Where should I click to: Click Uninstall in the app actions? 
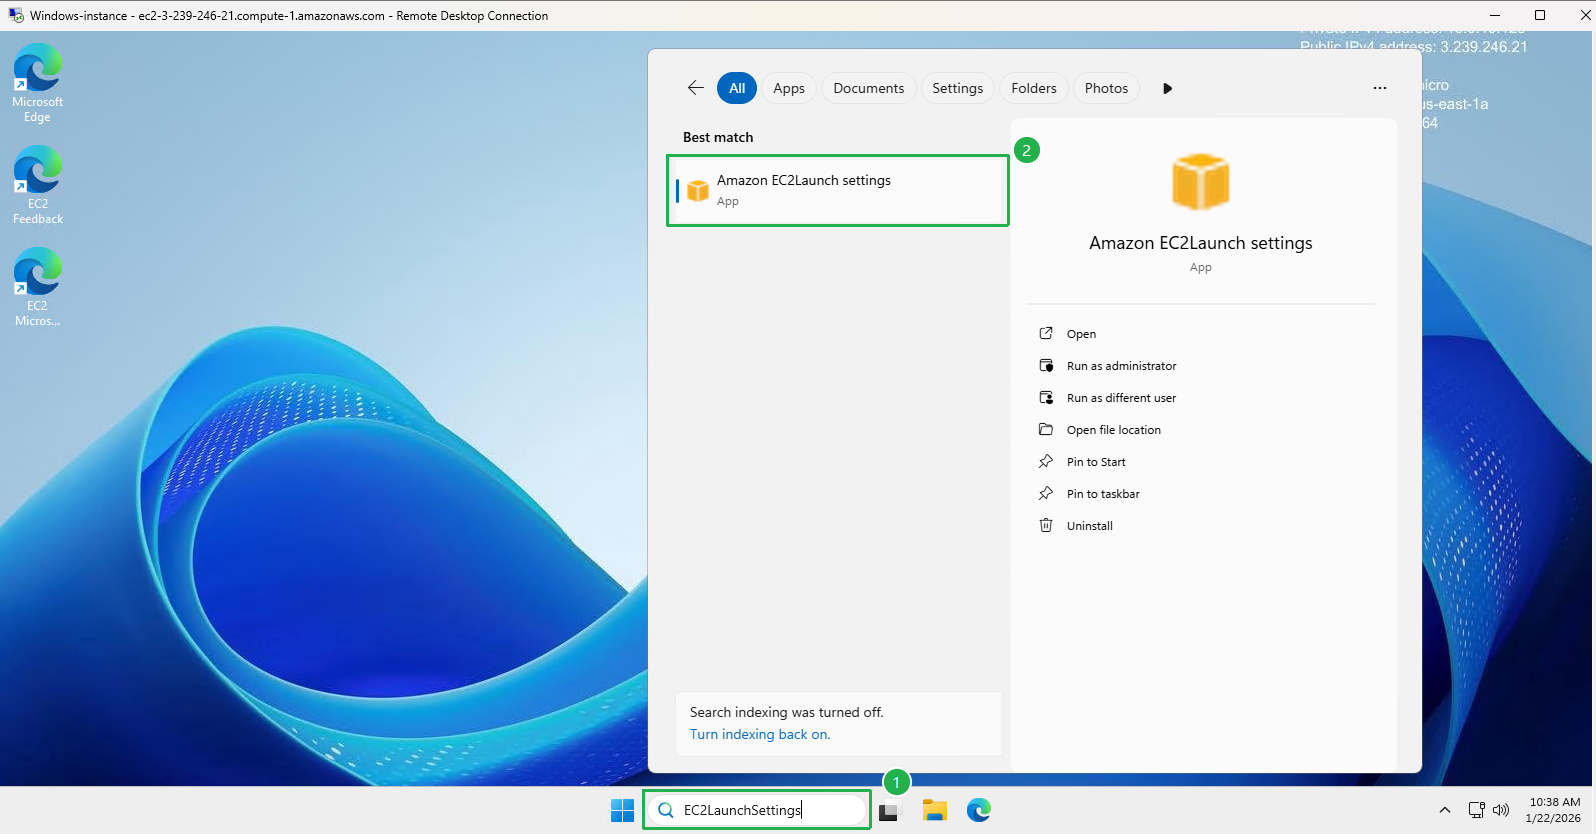click(x=1089, y=526)
